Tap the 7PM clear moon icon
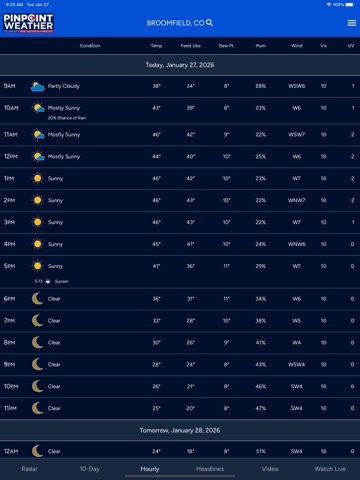The height and width of the screenshot is (480, 360). pyautogui.click(x=37, y=321)
